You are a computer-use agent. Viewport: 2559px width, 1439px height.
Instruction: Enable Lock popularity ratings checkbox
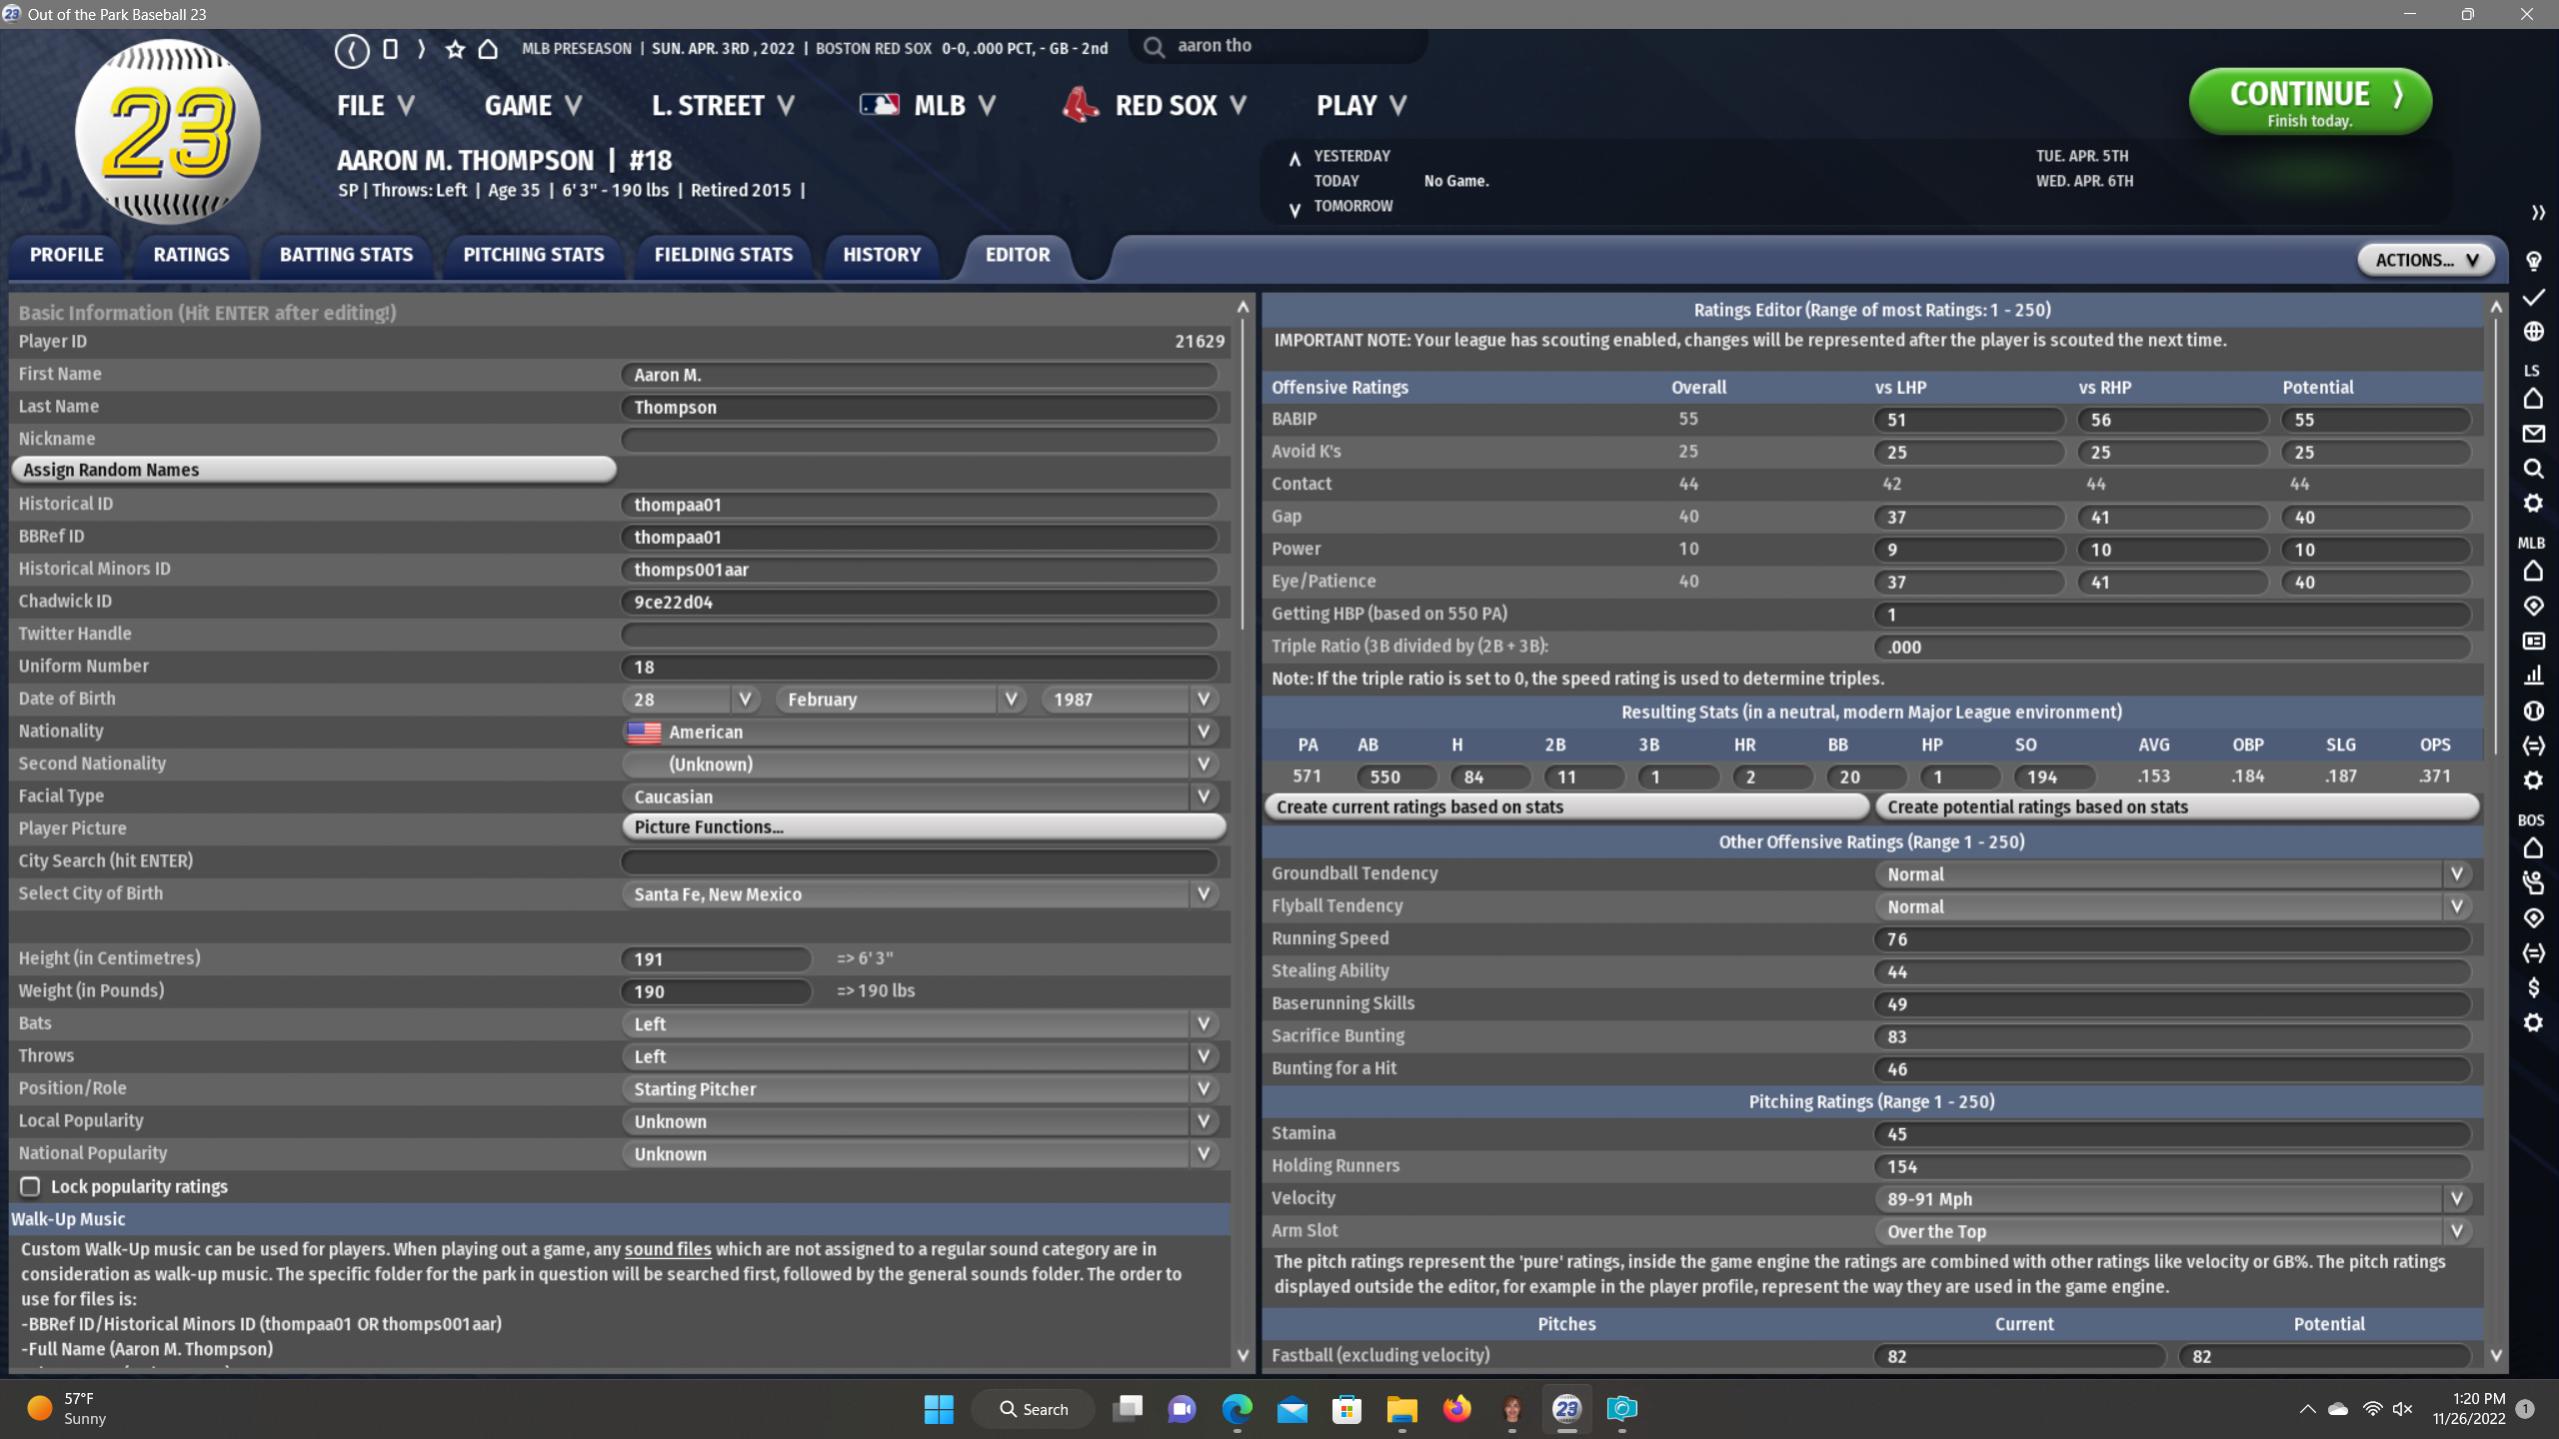[30, 1186]
